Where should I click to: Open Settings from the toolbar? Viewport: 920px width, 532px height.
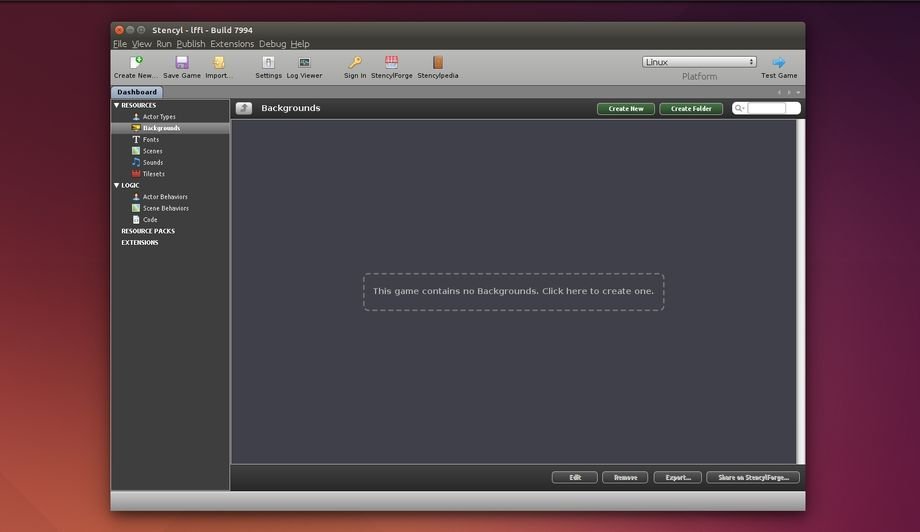268,63
